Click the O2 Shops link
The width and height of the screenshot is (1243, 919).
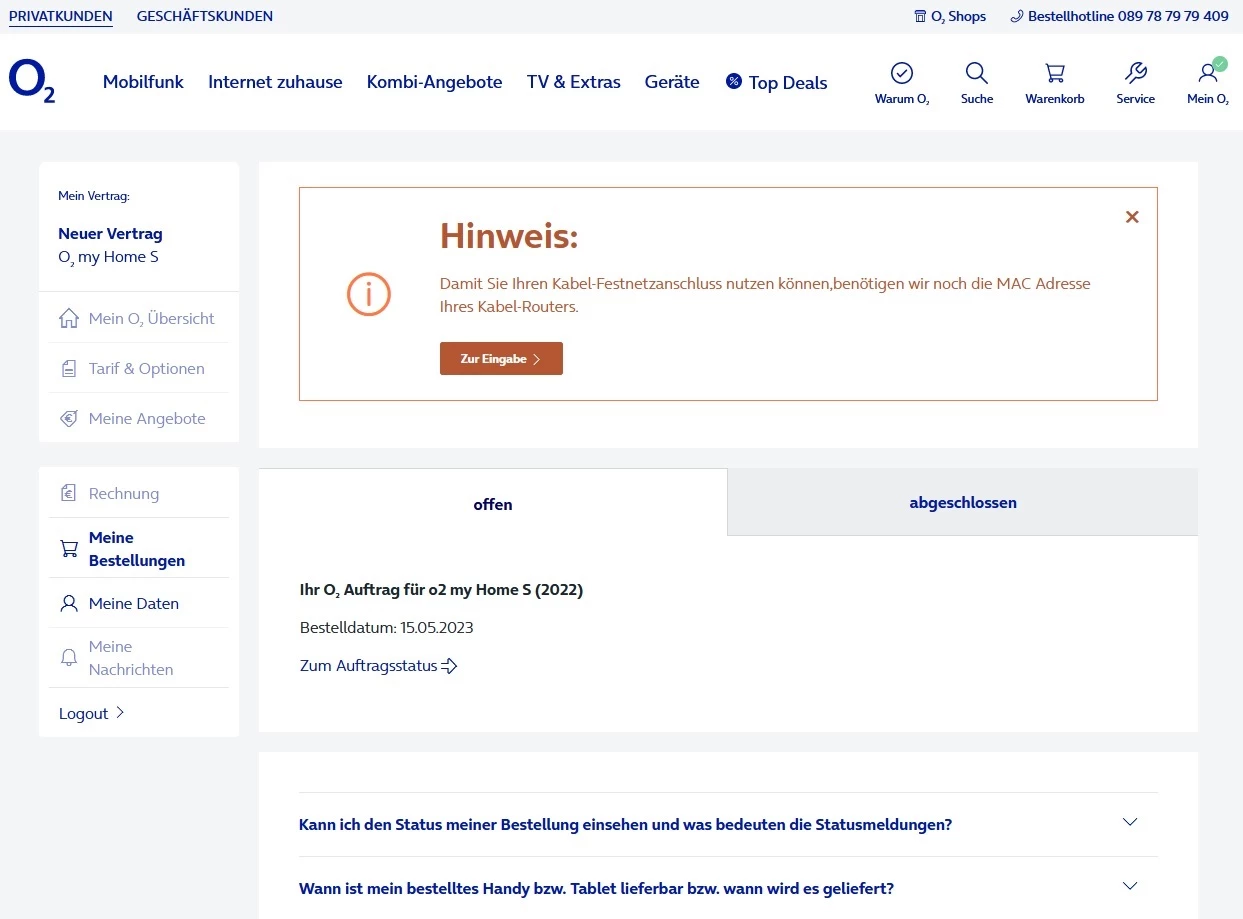950,16
